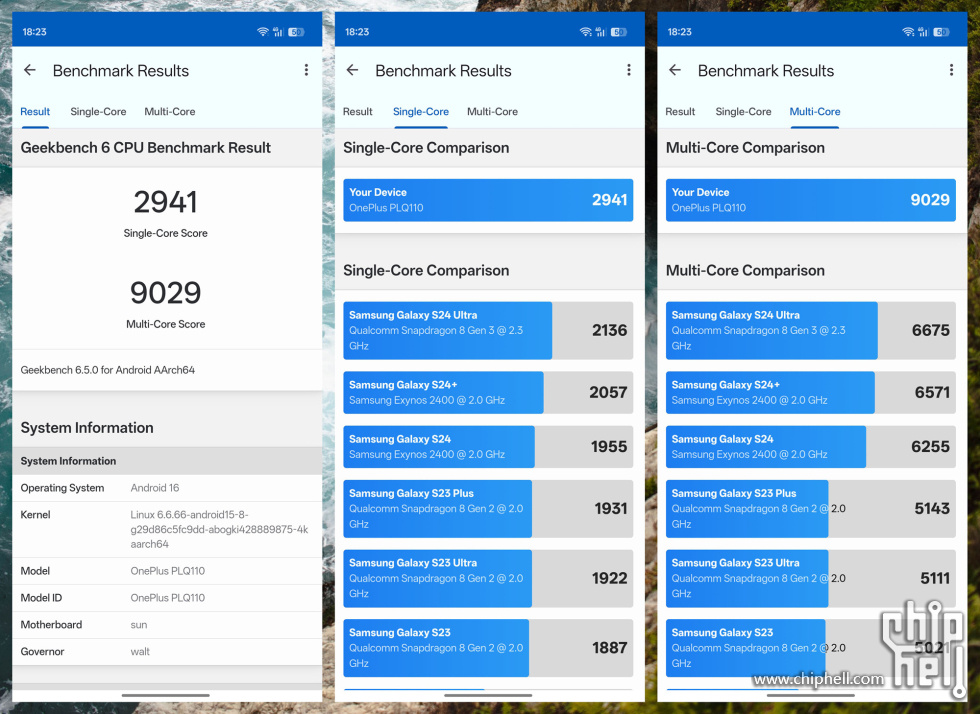Screen dimensions: 980x714
Task: Tap the Kernel row in System Information
Action: click(x=166, y=530)
